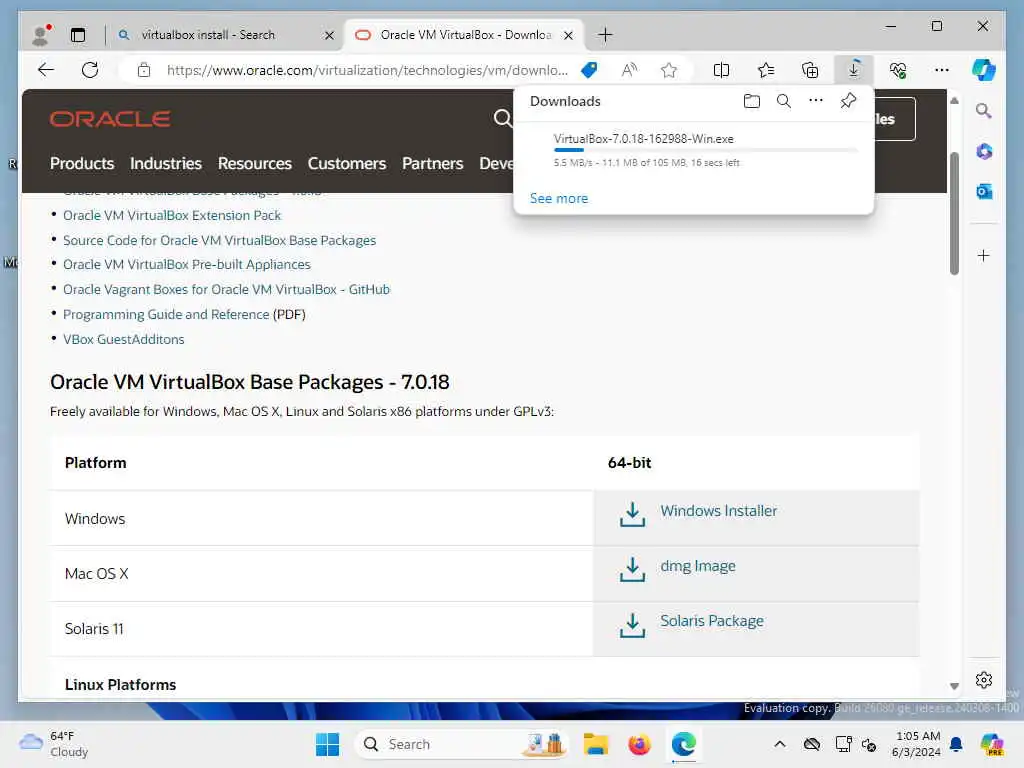Open the Collections toolbar button
The image size is (1024, 768).
(810, 70)
